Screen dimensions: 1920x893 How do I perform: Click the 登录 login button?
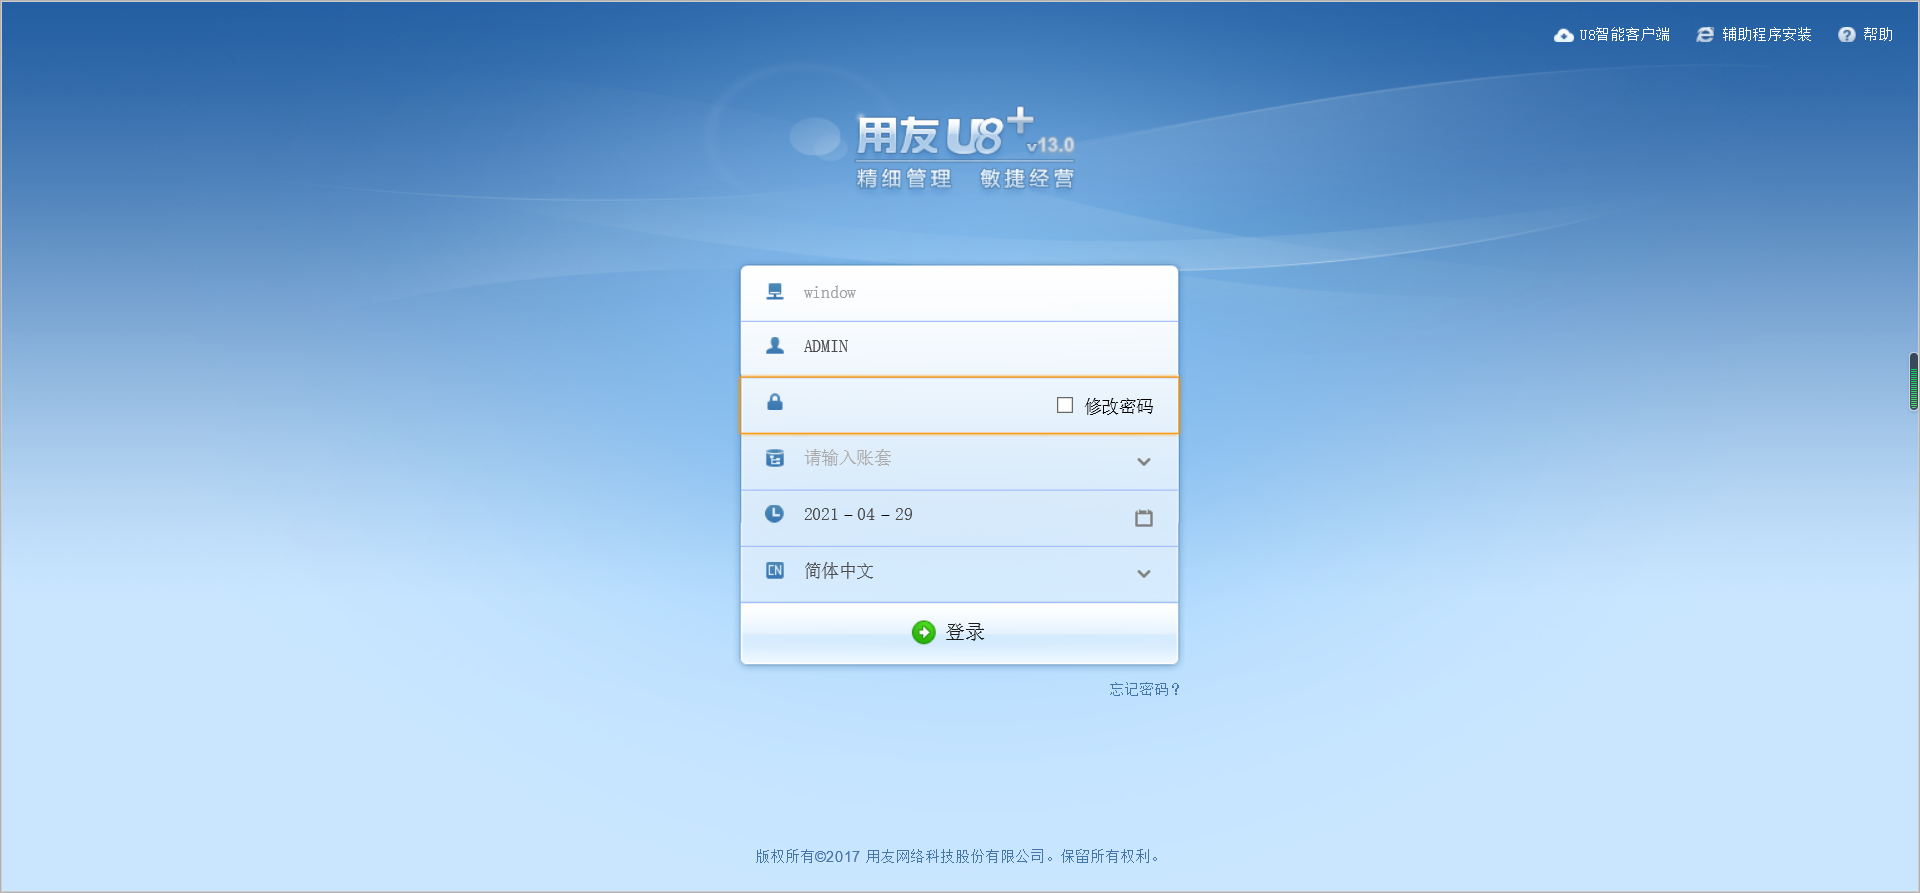pos(959,633)
